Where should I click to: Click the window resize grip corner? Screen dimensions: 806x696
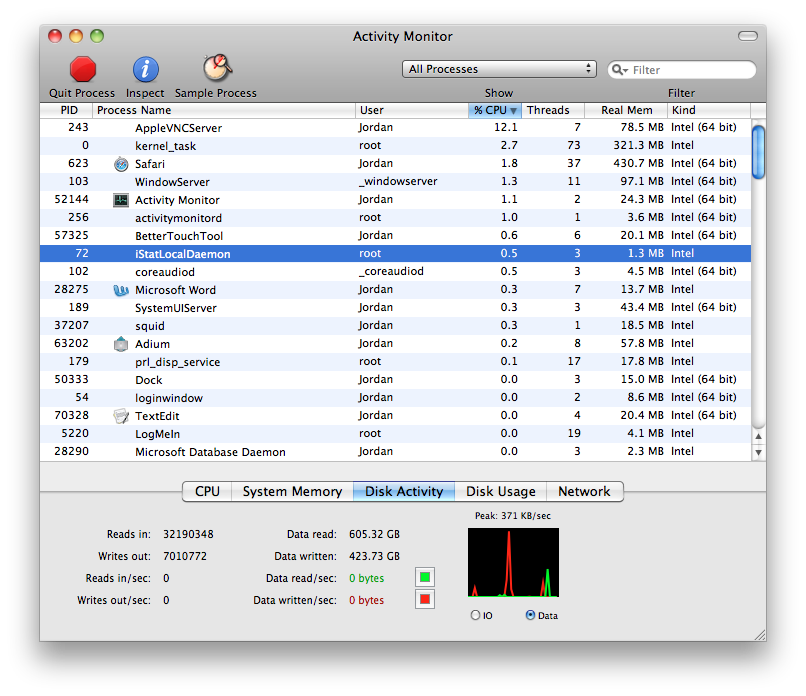(760, 635)
